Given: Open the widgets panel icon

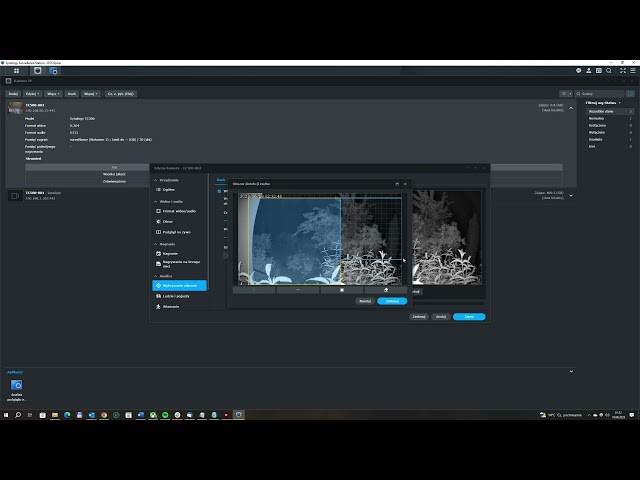Looking at the screenshot, I should click(599, 71).
